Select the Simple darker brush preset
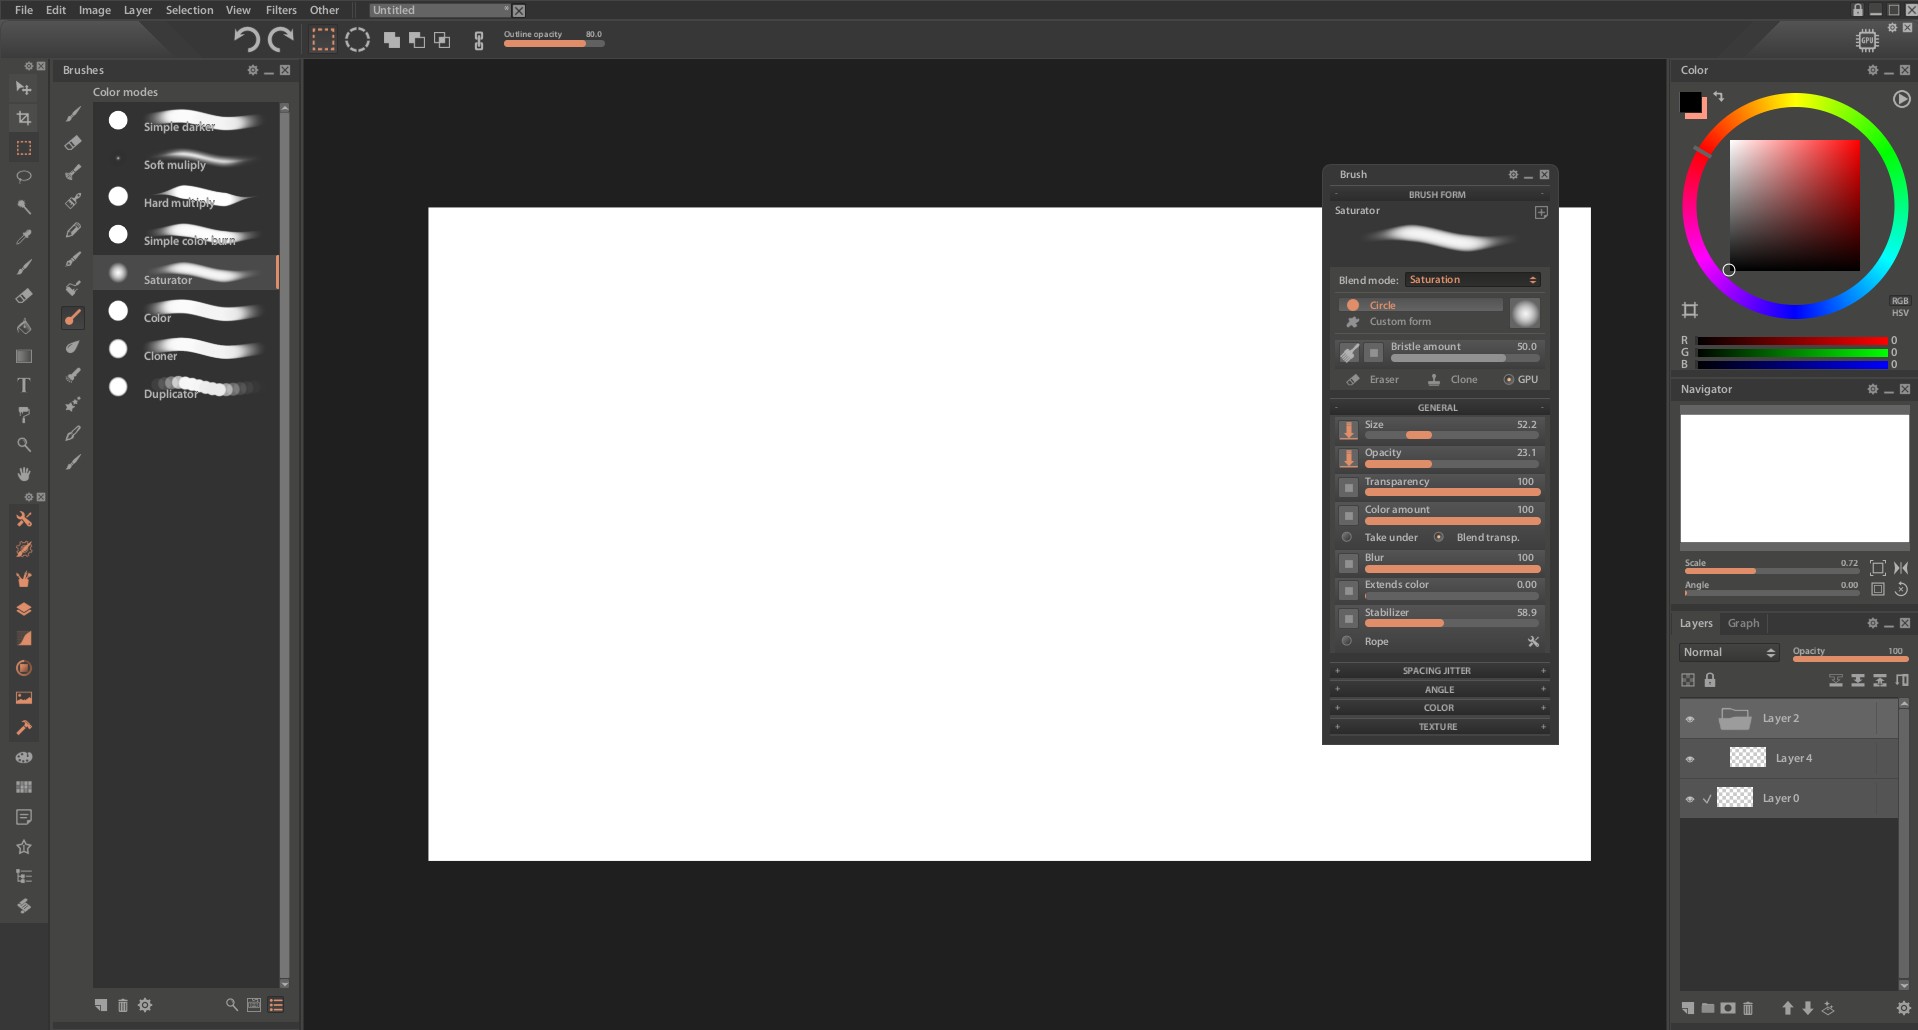 click(185, 121)
